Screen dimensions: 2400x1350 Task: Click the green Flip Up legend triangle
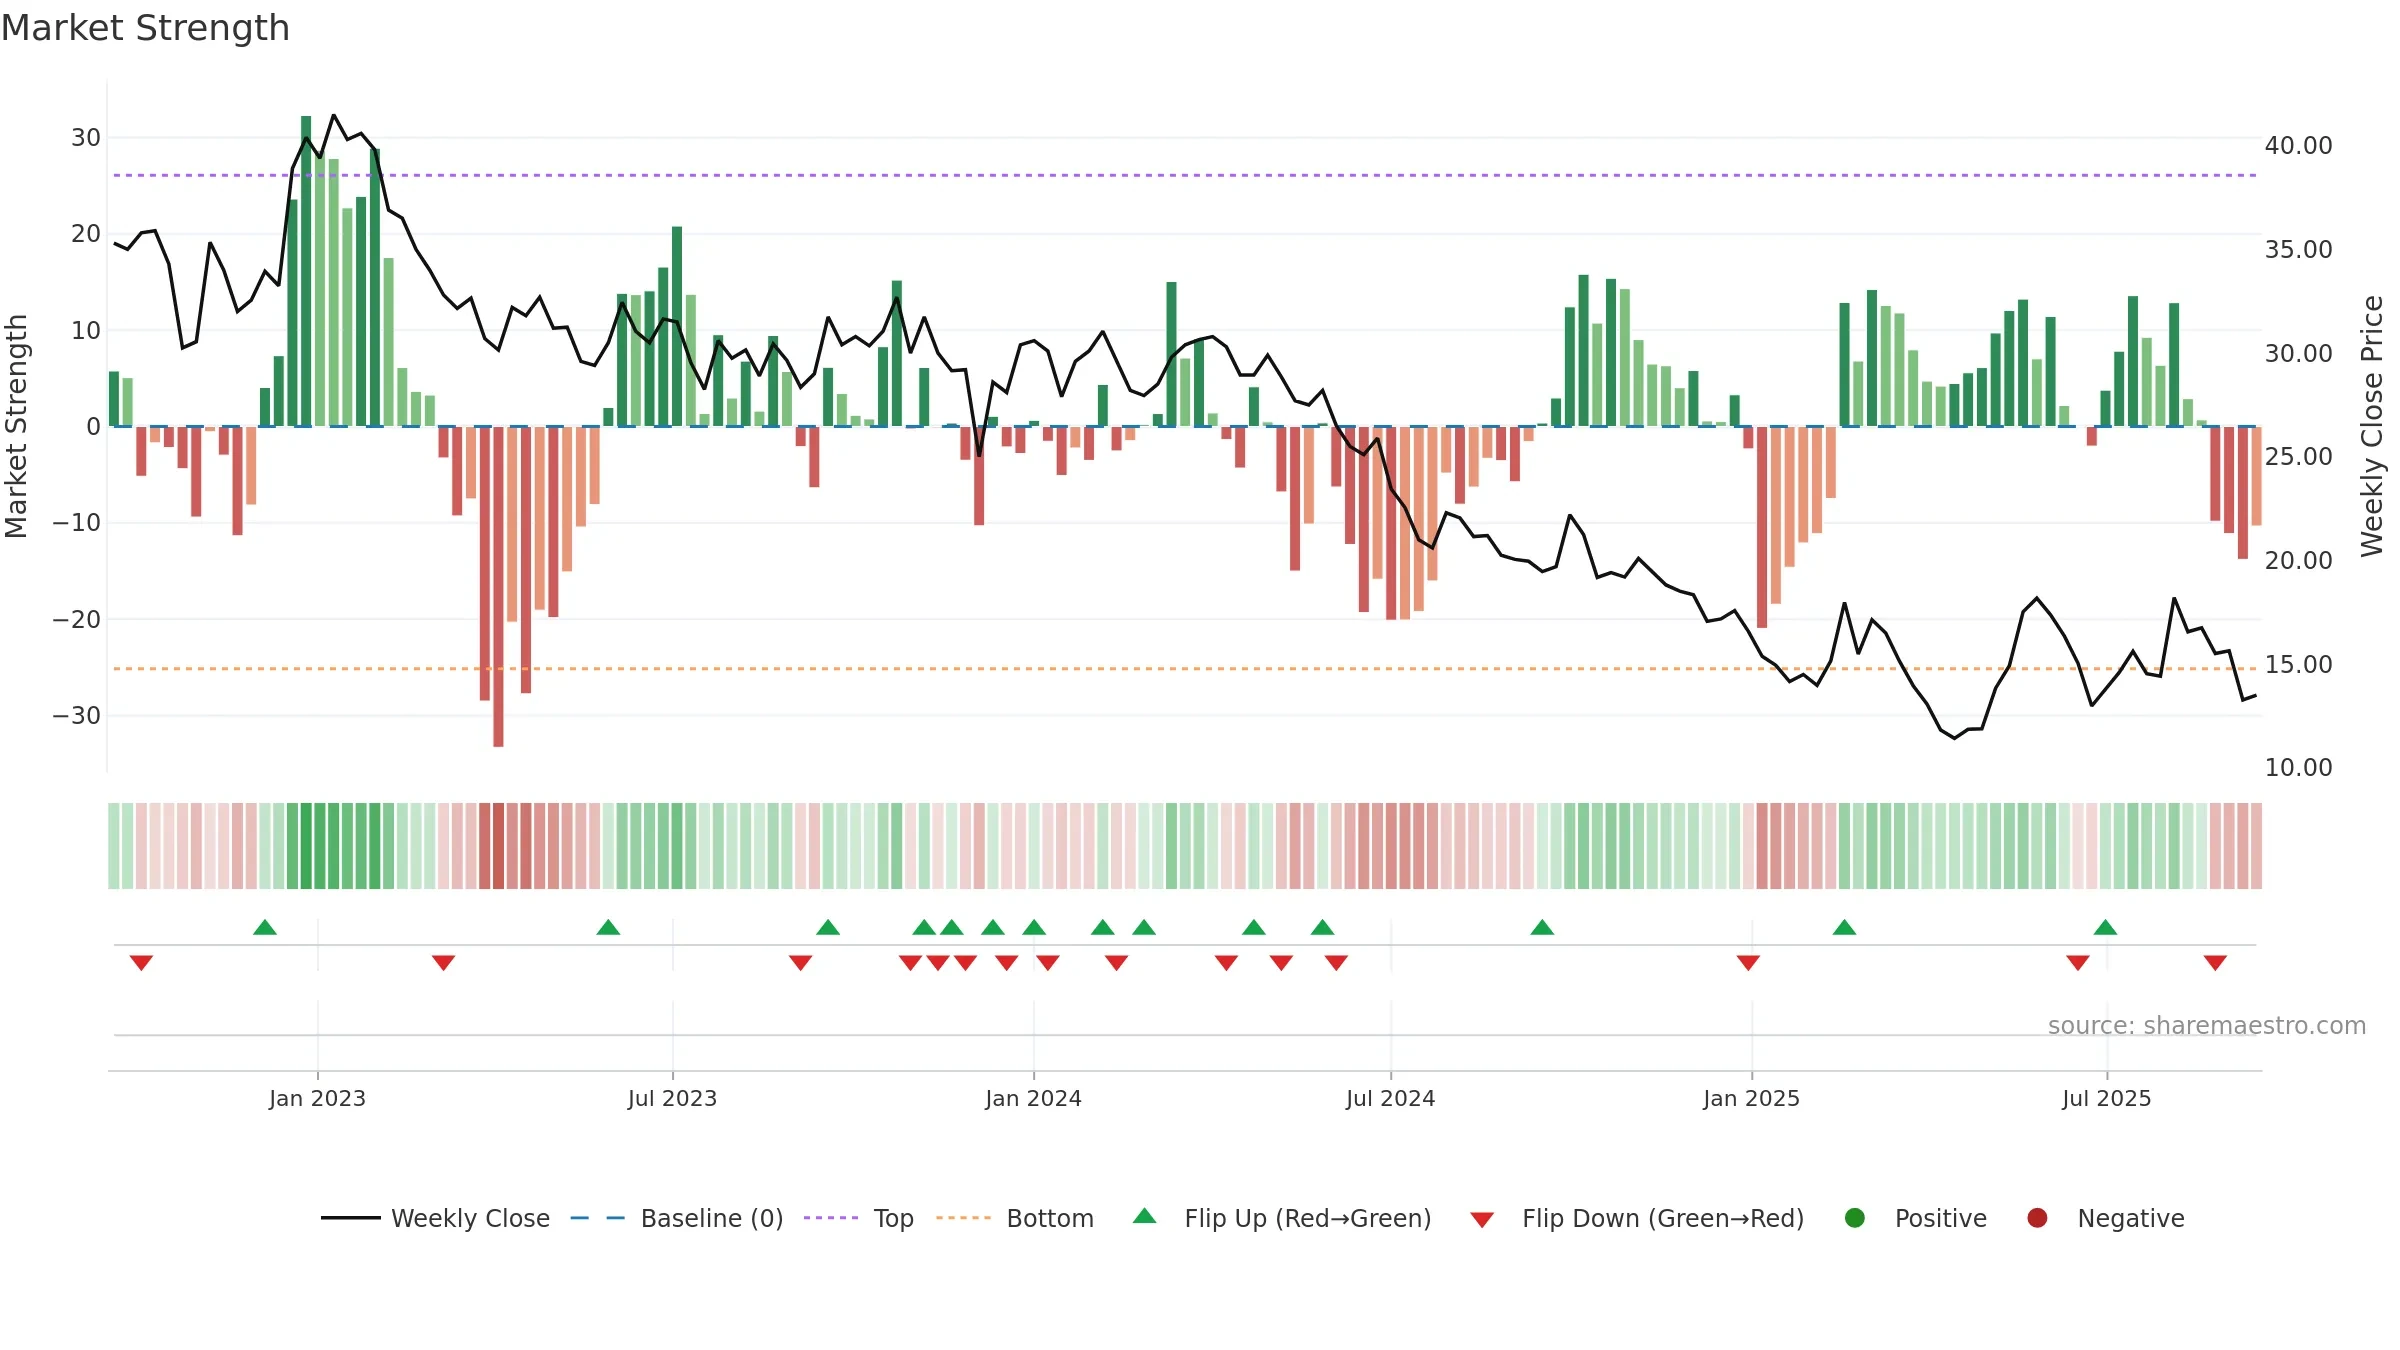point(1145,1216)
